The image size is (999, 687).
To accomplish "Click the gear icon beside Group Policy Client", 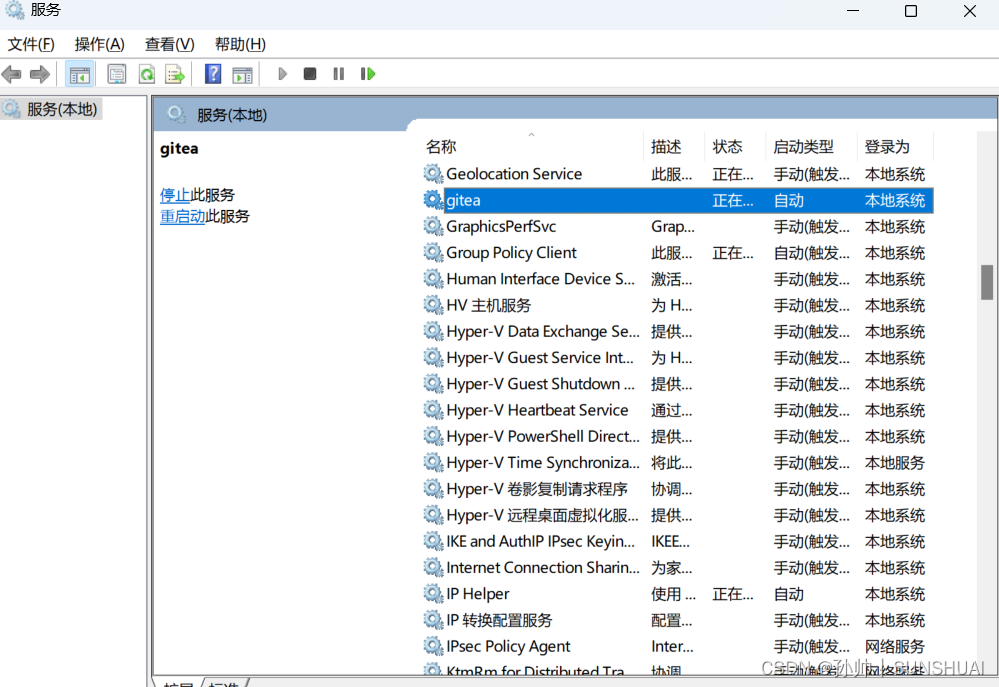I will tap(433, 252).
